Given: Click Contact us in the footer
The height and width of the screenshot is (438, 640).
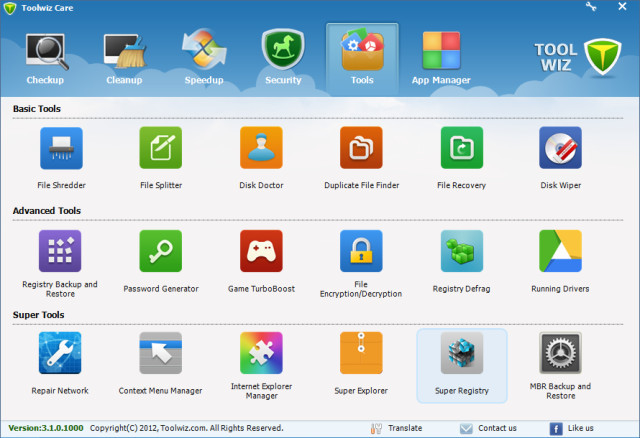Looking at the screenshot, I should coord(488,428).
